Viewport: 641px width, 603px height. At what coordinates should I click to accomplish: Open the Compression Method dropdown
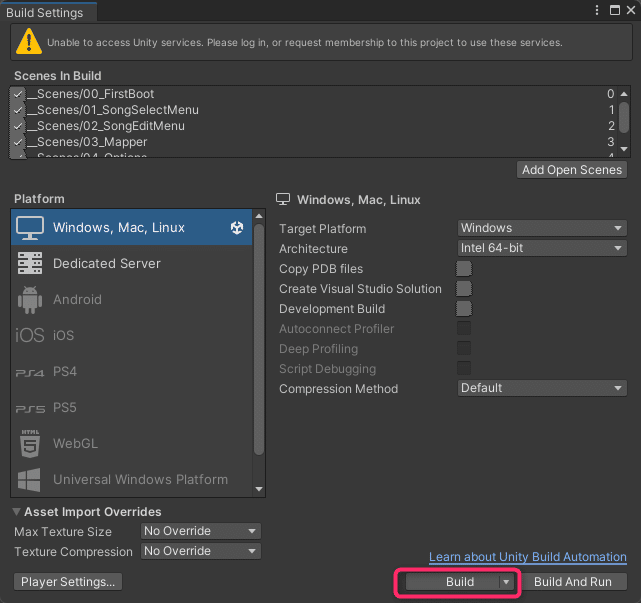point(542,388)
